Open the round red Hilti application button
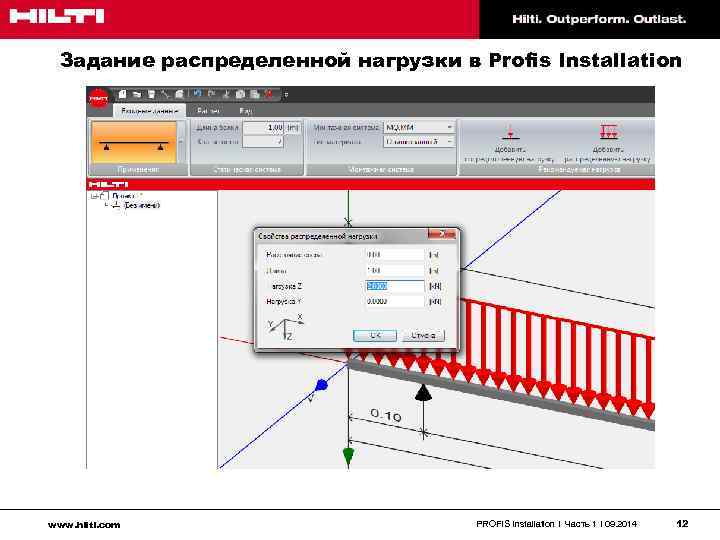The image size is (720, 540). 98,98
